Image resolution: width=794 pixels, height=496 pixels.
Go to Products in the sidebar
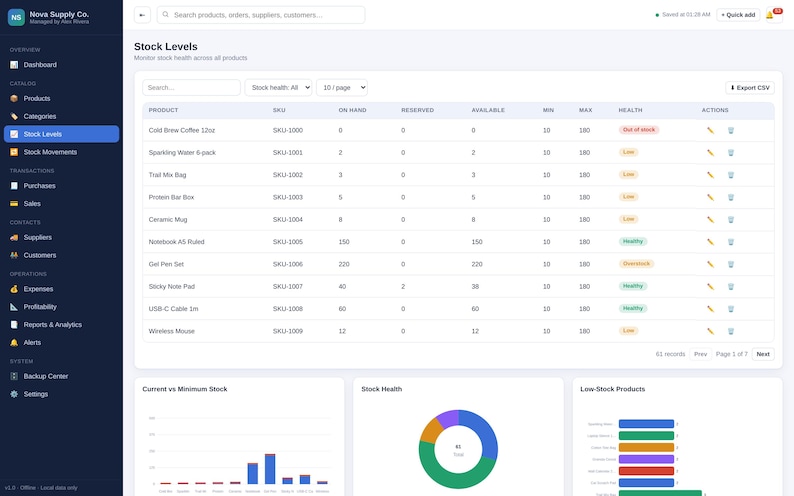pos(61,98)
